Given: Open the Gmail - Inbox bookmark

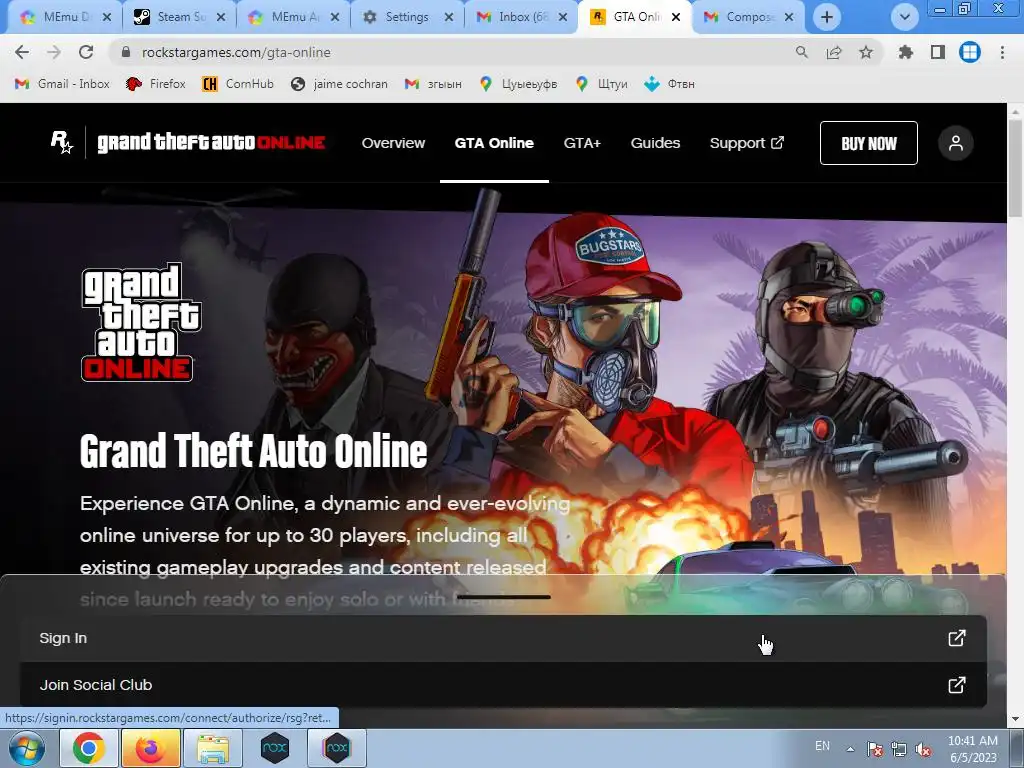Looking at the screenshot, I should [x=62, y=84].
